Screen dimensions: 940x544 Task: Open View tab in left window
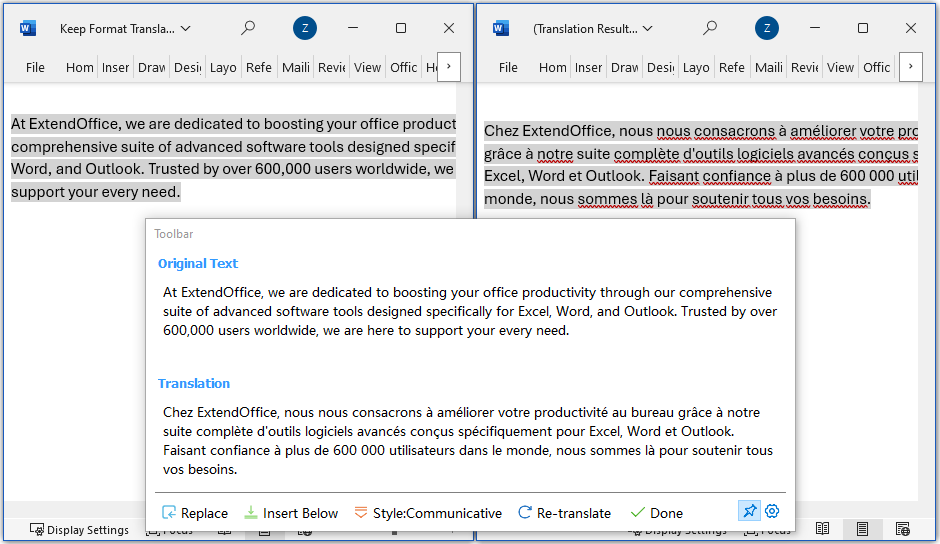click(x=367, y=68)
